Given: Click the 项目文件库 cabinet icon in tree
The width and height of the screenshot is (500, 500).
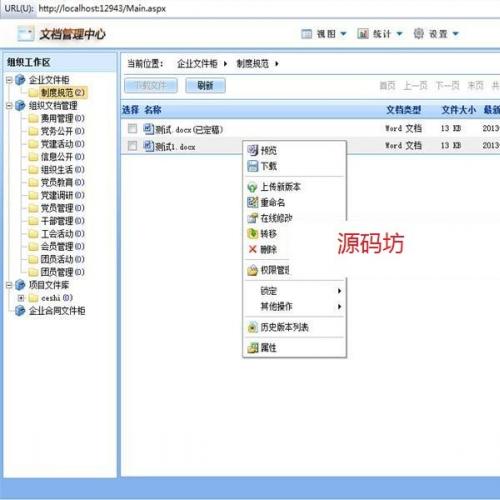Looking at the screenshot, I should [x=20, y=285].
